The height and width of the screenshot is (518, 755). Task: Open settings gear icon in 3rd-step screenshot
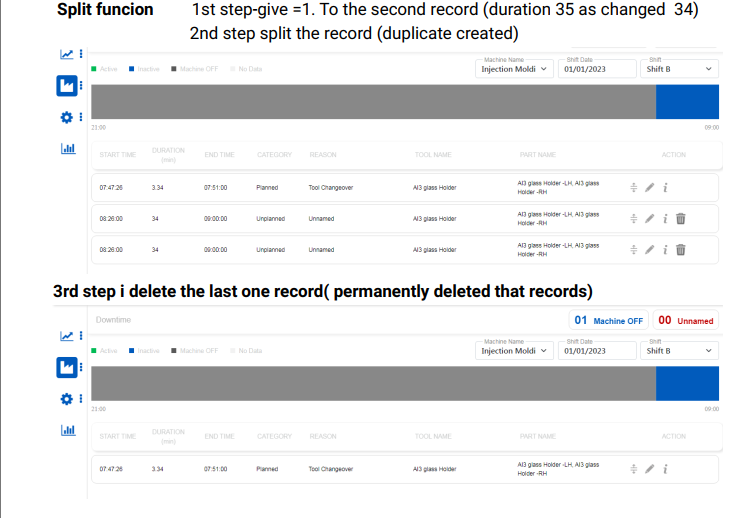66,399
